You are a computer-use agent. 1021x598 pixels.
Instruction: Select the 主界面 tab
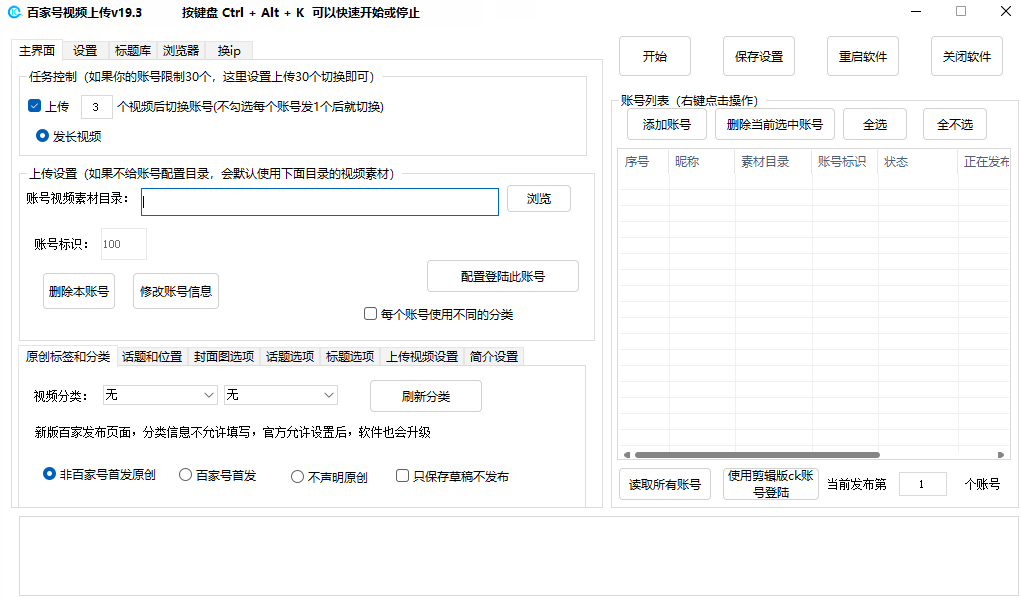37,50
